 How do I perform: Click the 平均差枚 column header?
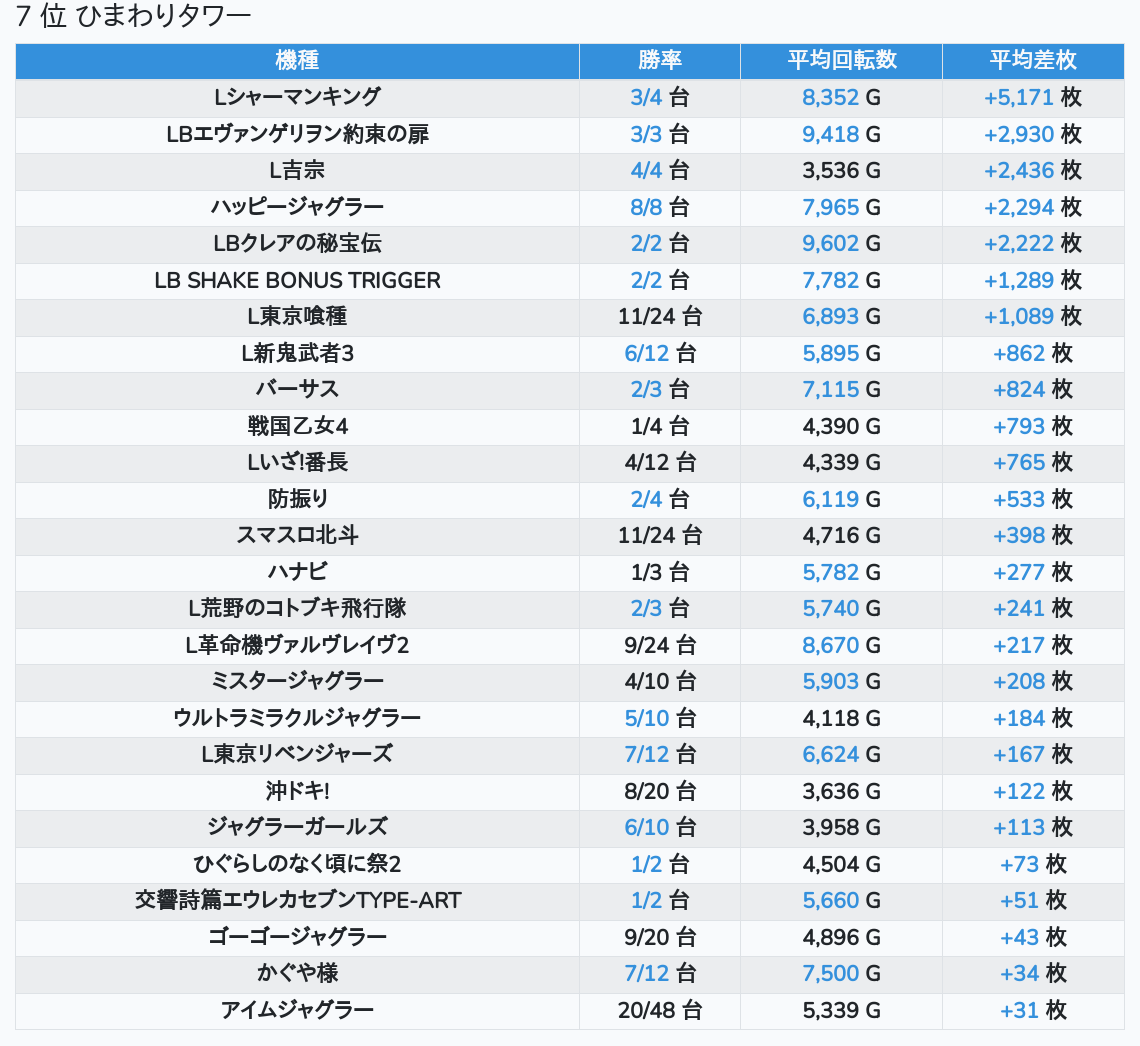[x=1032, y=60]
